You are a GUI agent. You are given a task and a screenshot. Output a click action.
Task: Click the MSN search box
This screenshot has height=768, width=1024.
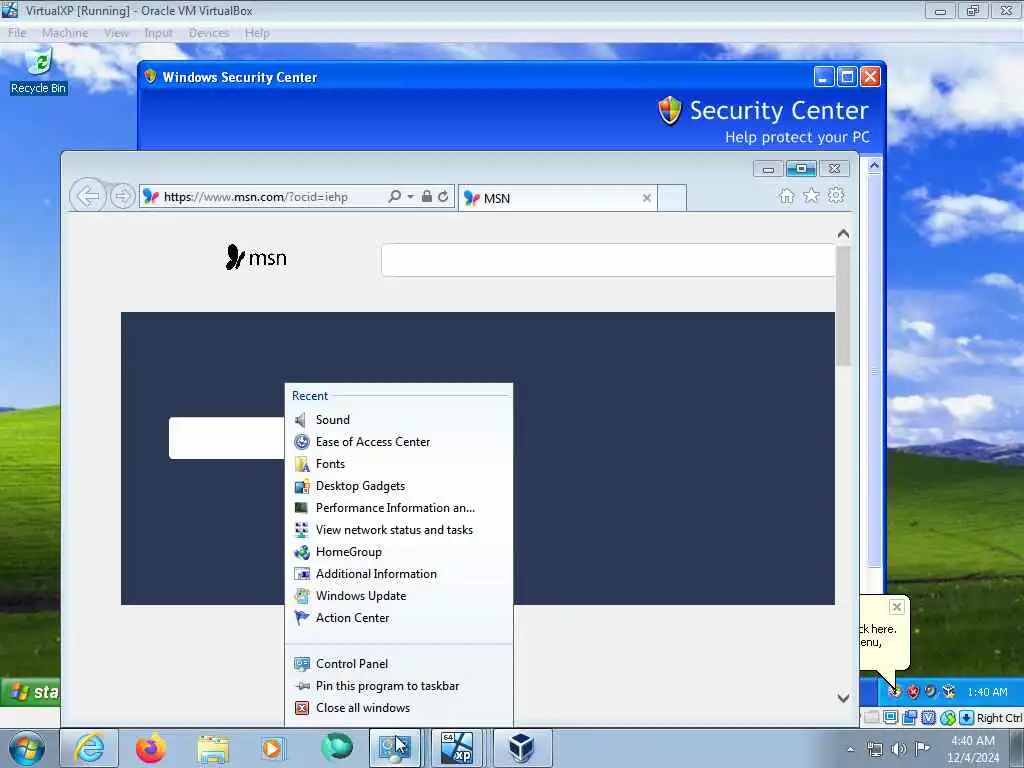click(608, 261)
